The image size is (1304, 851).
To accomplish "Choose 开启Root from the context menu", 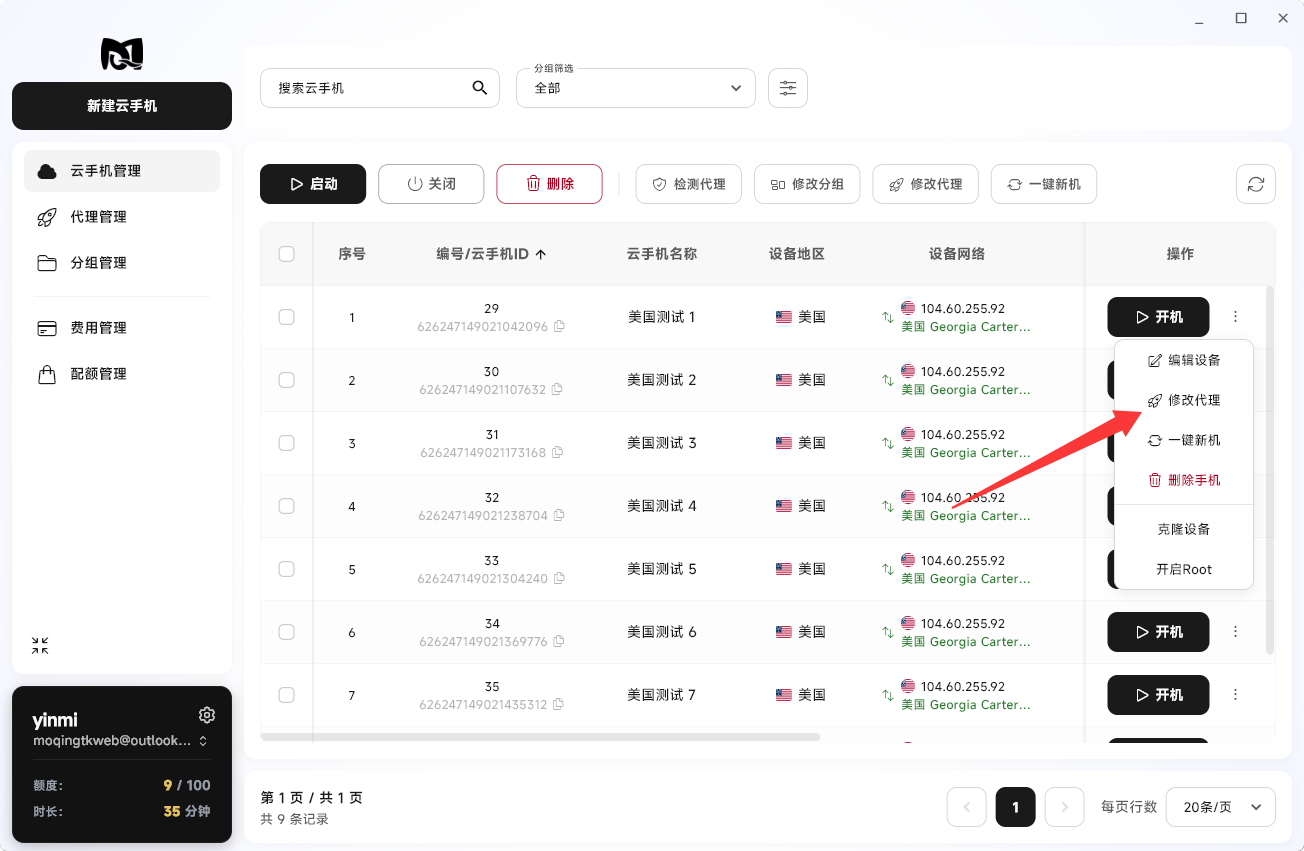I will point(1184,569).
